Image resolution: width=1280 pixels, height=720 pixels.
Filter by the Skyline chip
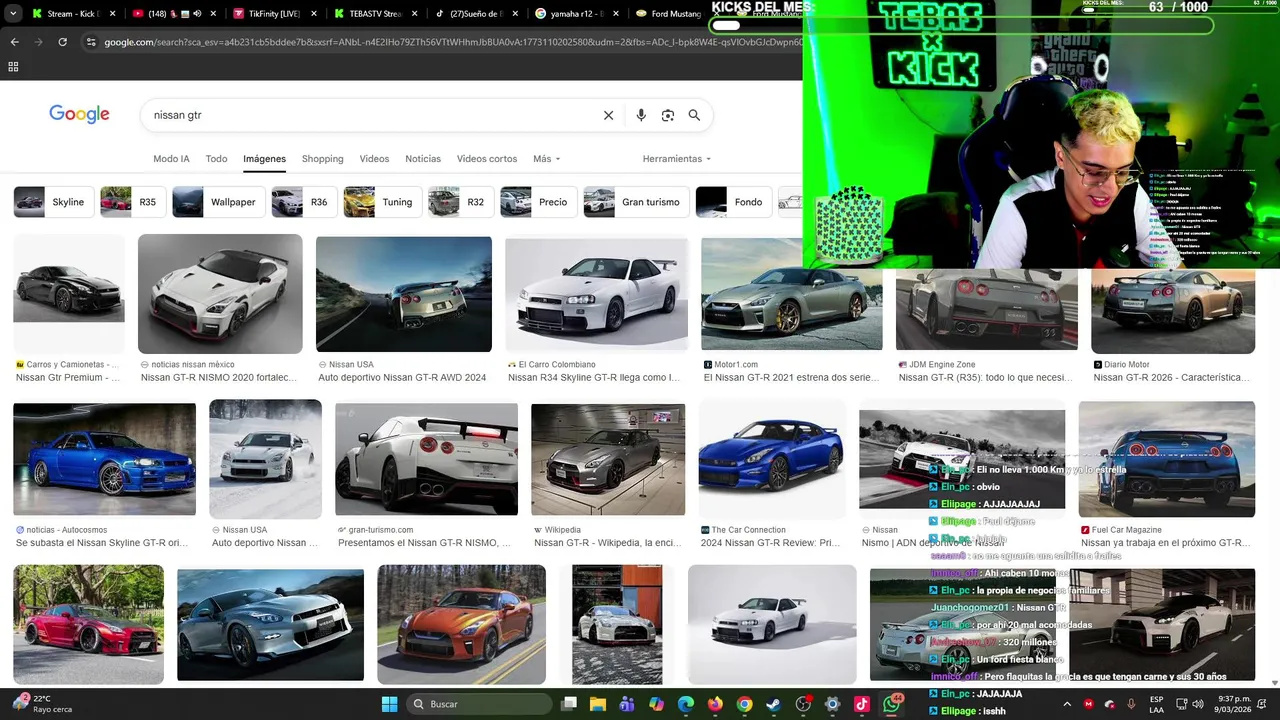tap(53, 202)
